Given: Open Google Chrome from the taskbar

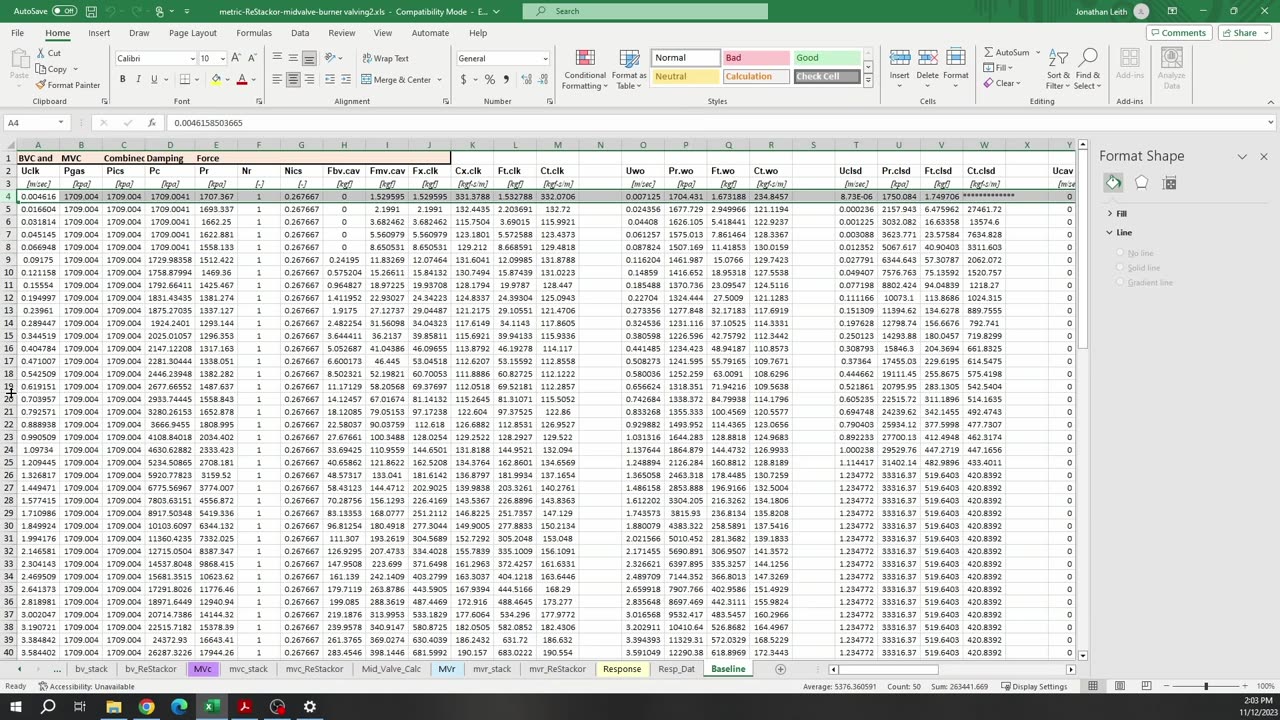Looking at the screenshot, I should (146, 707).
